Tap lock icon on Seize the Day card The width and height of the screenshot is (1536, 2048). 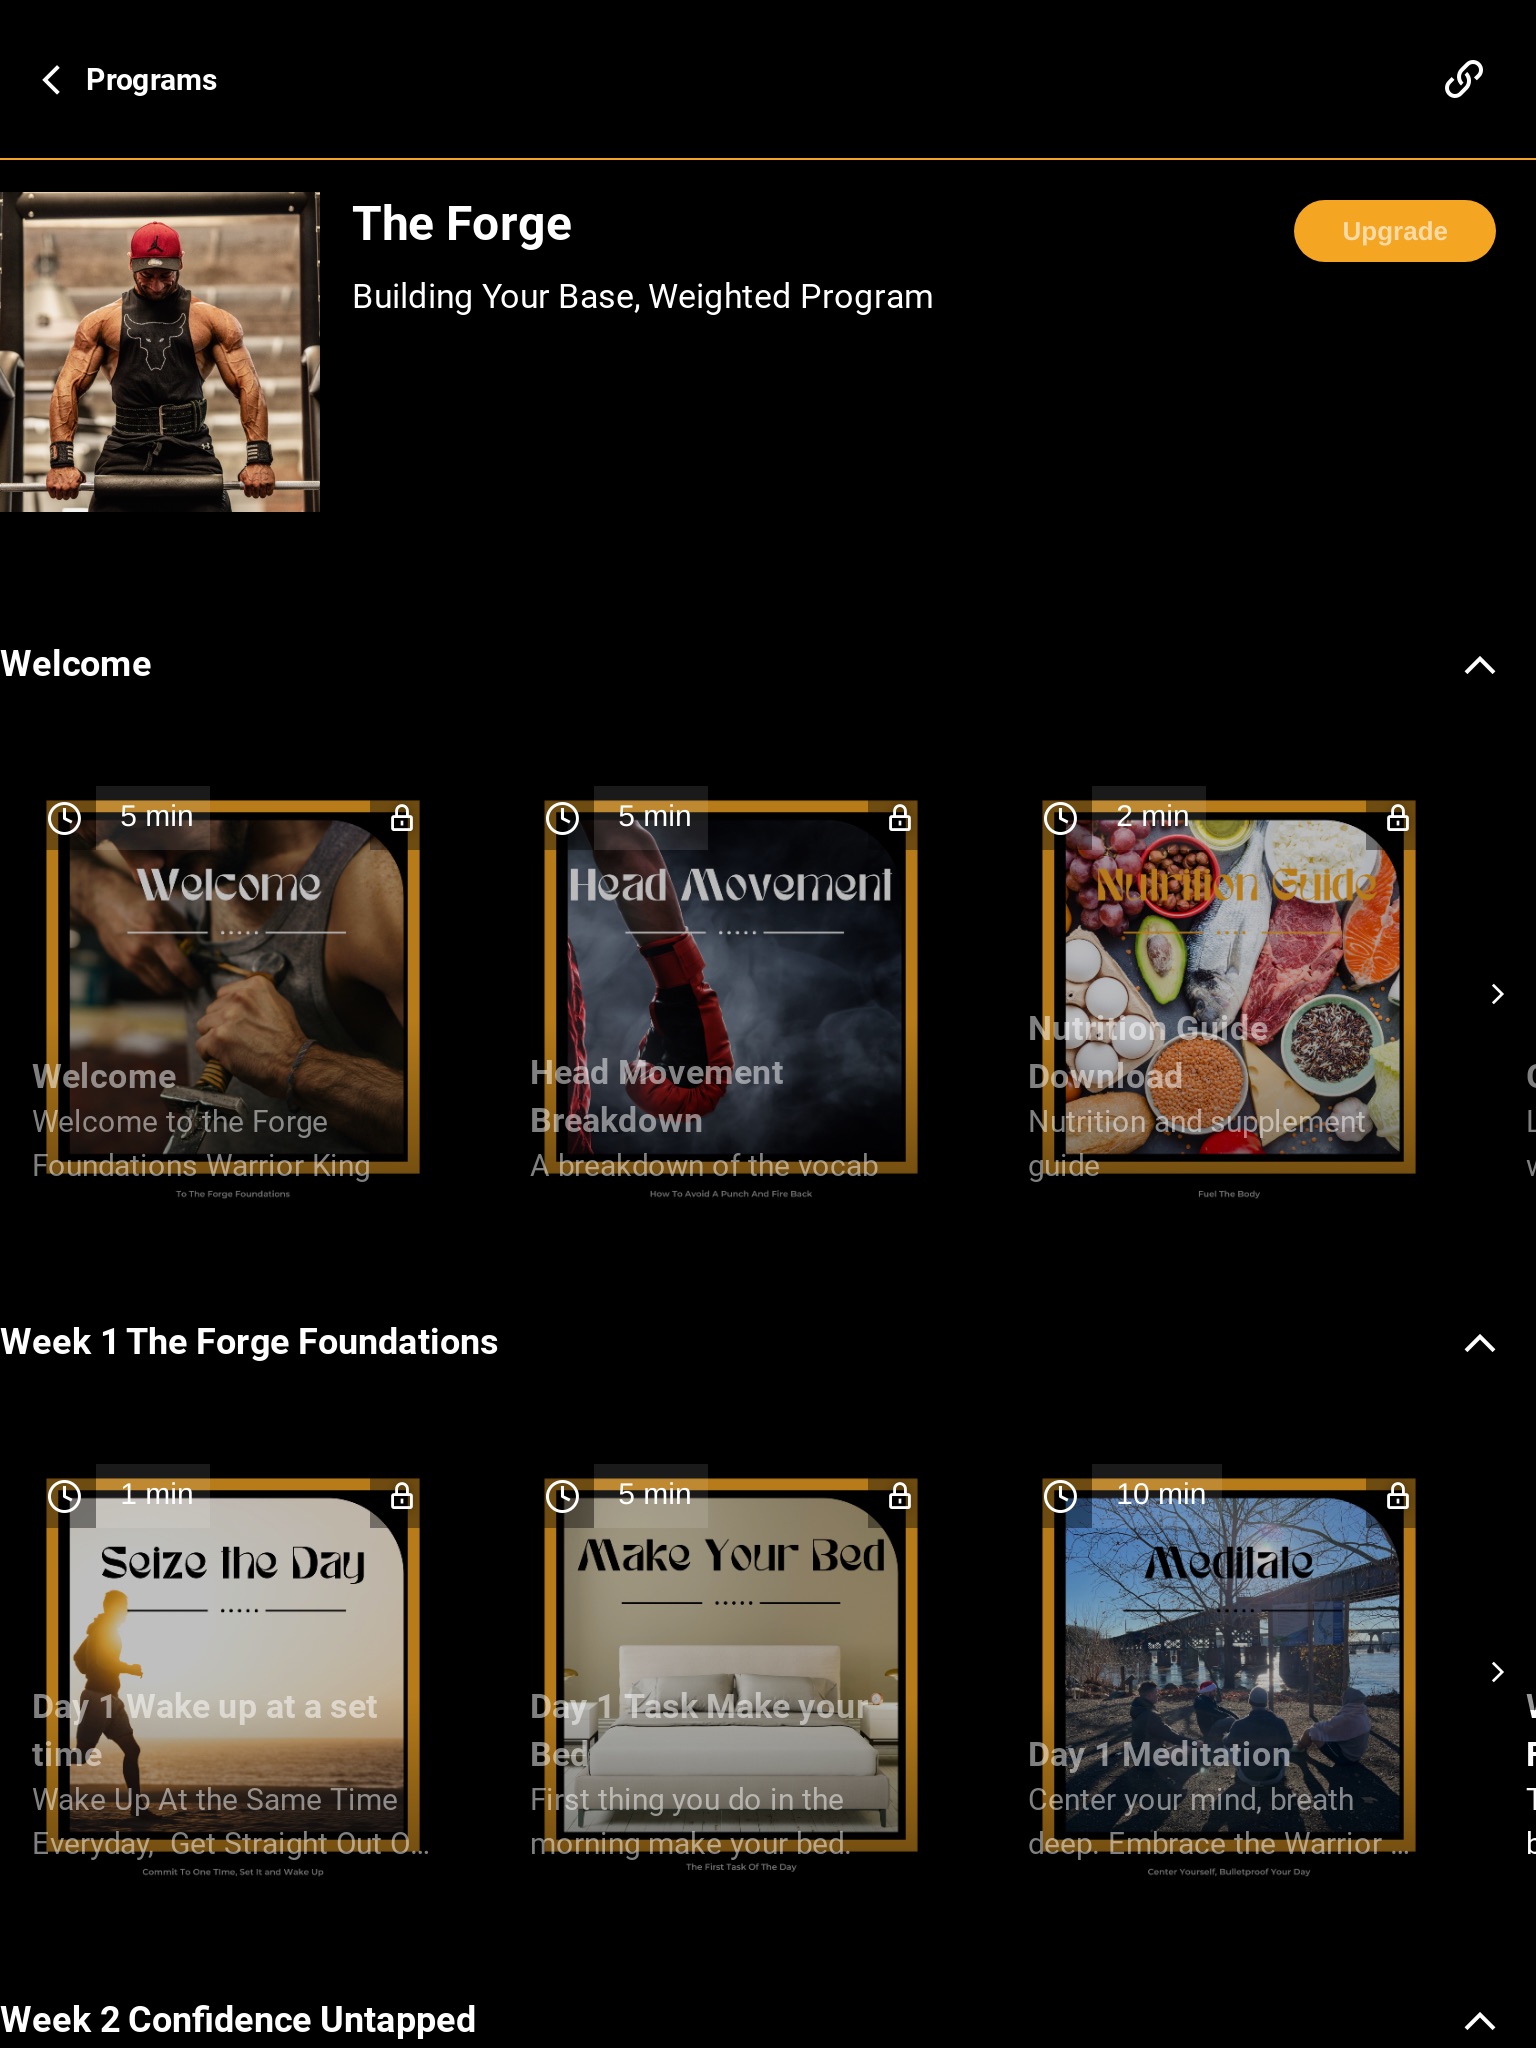tap(402, 1496)
